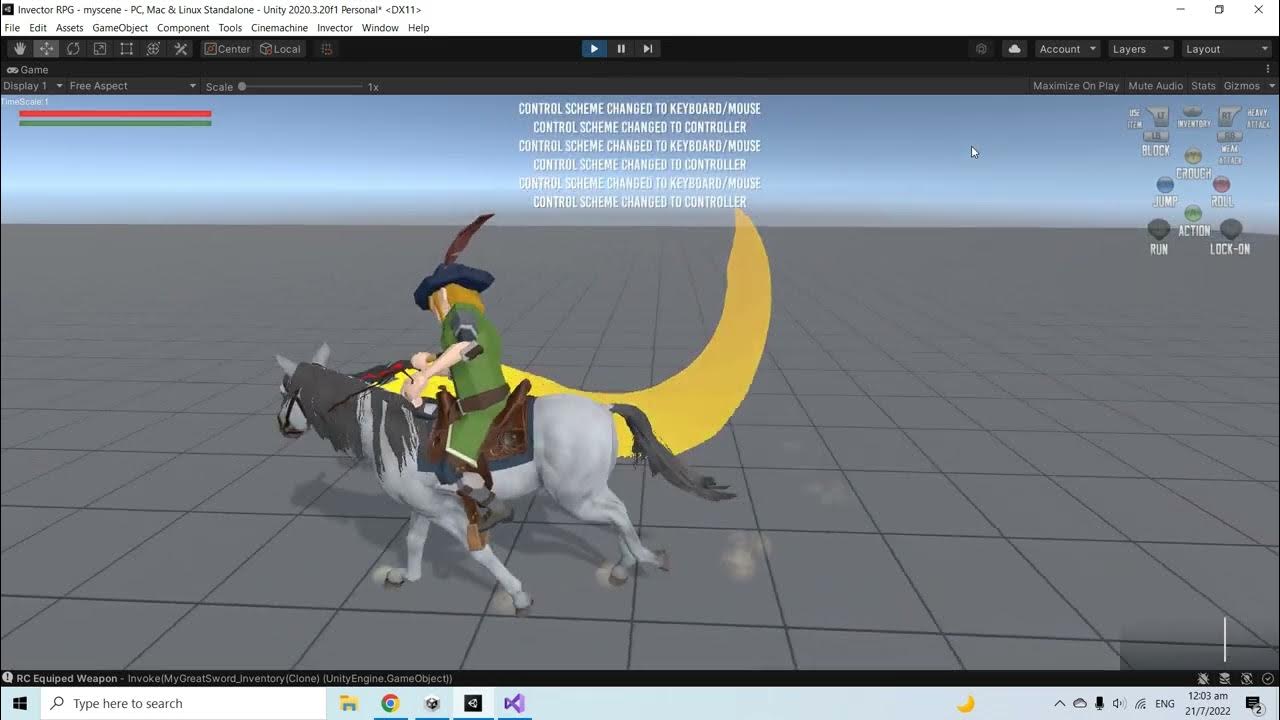Open the Layout dropdown
Screen dimensions: 1280x720
[x=1225, y=49]
